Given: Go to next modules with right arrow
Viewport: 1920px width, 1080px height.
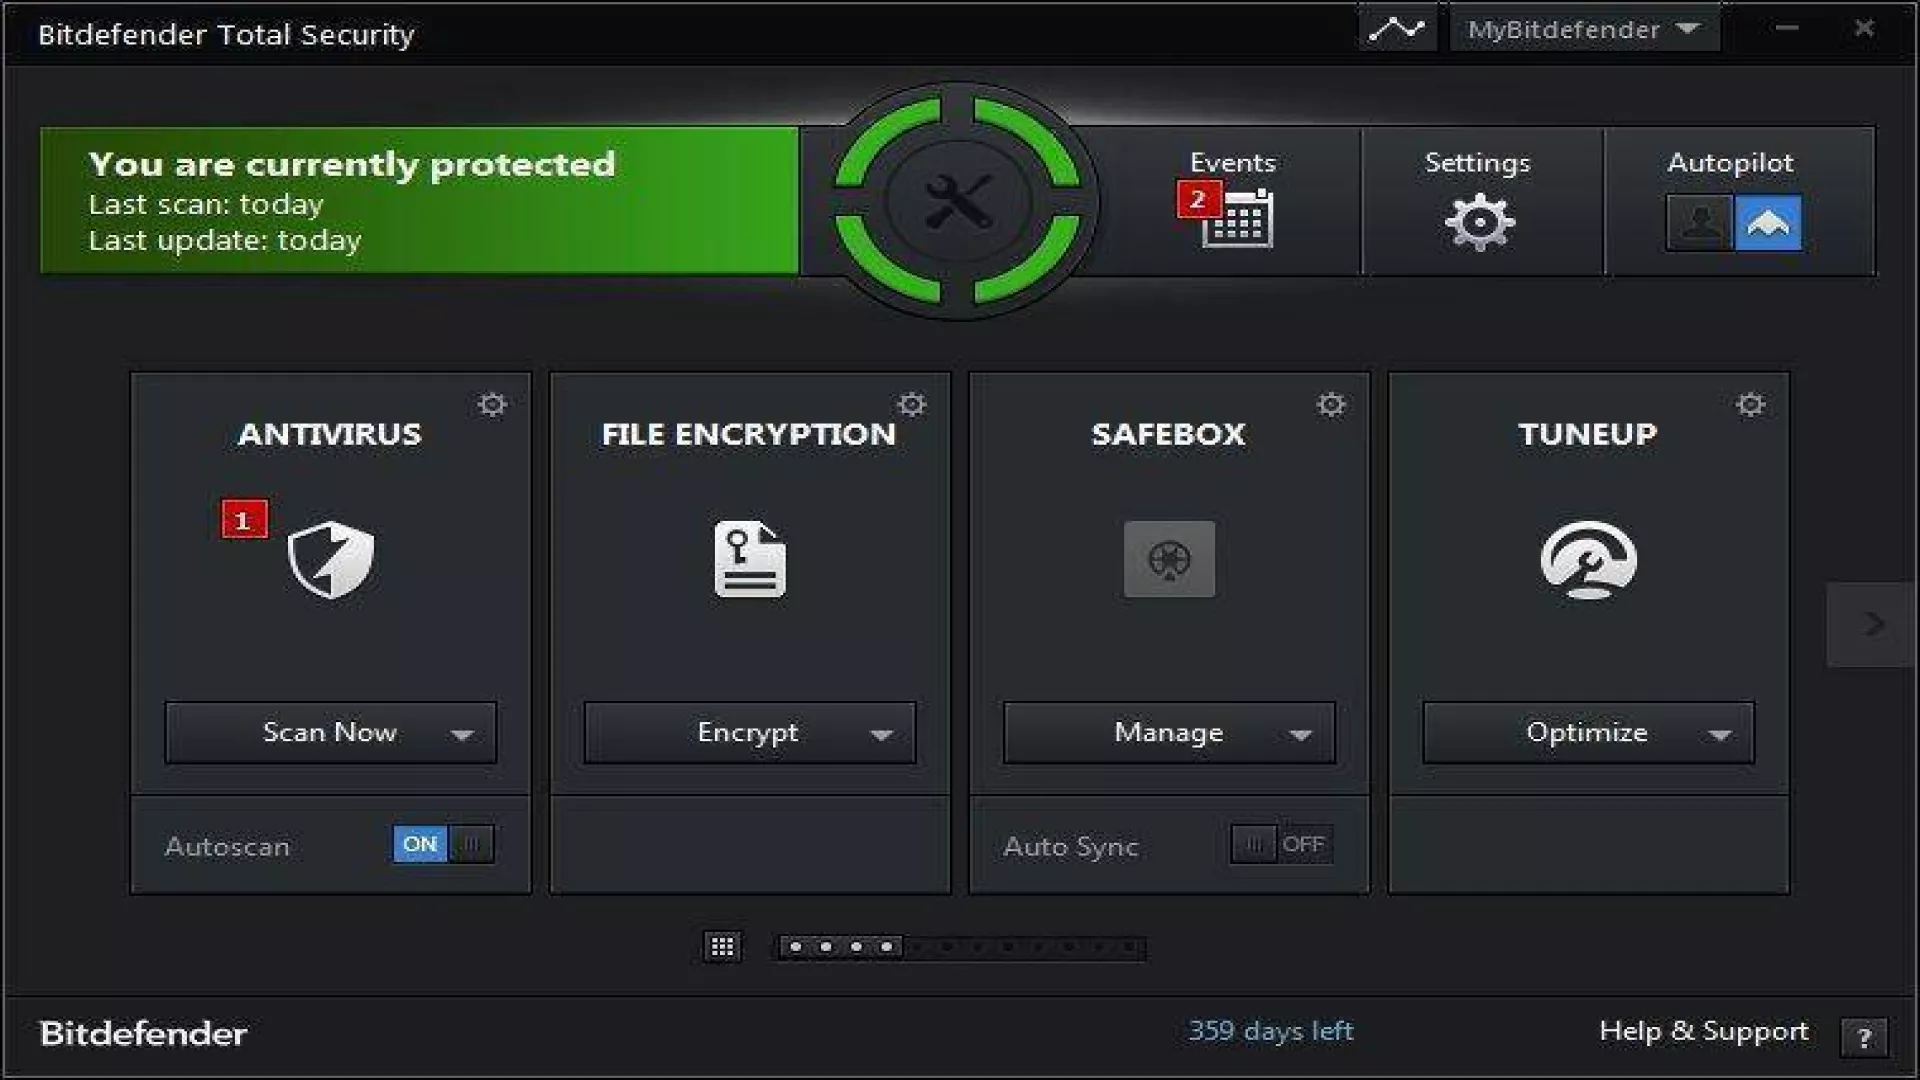Looking at the screenshot, I should 1872,624.
